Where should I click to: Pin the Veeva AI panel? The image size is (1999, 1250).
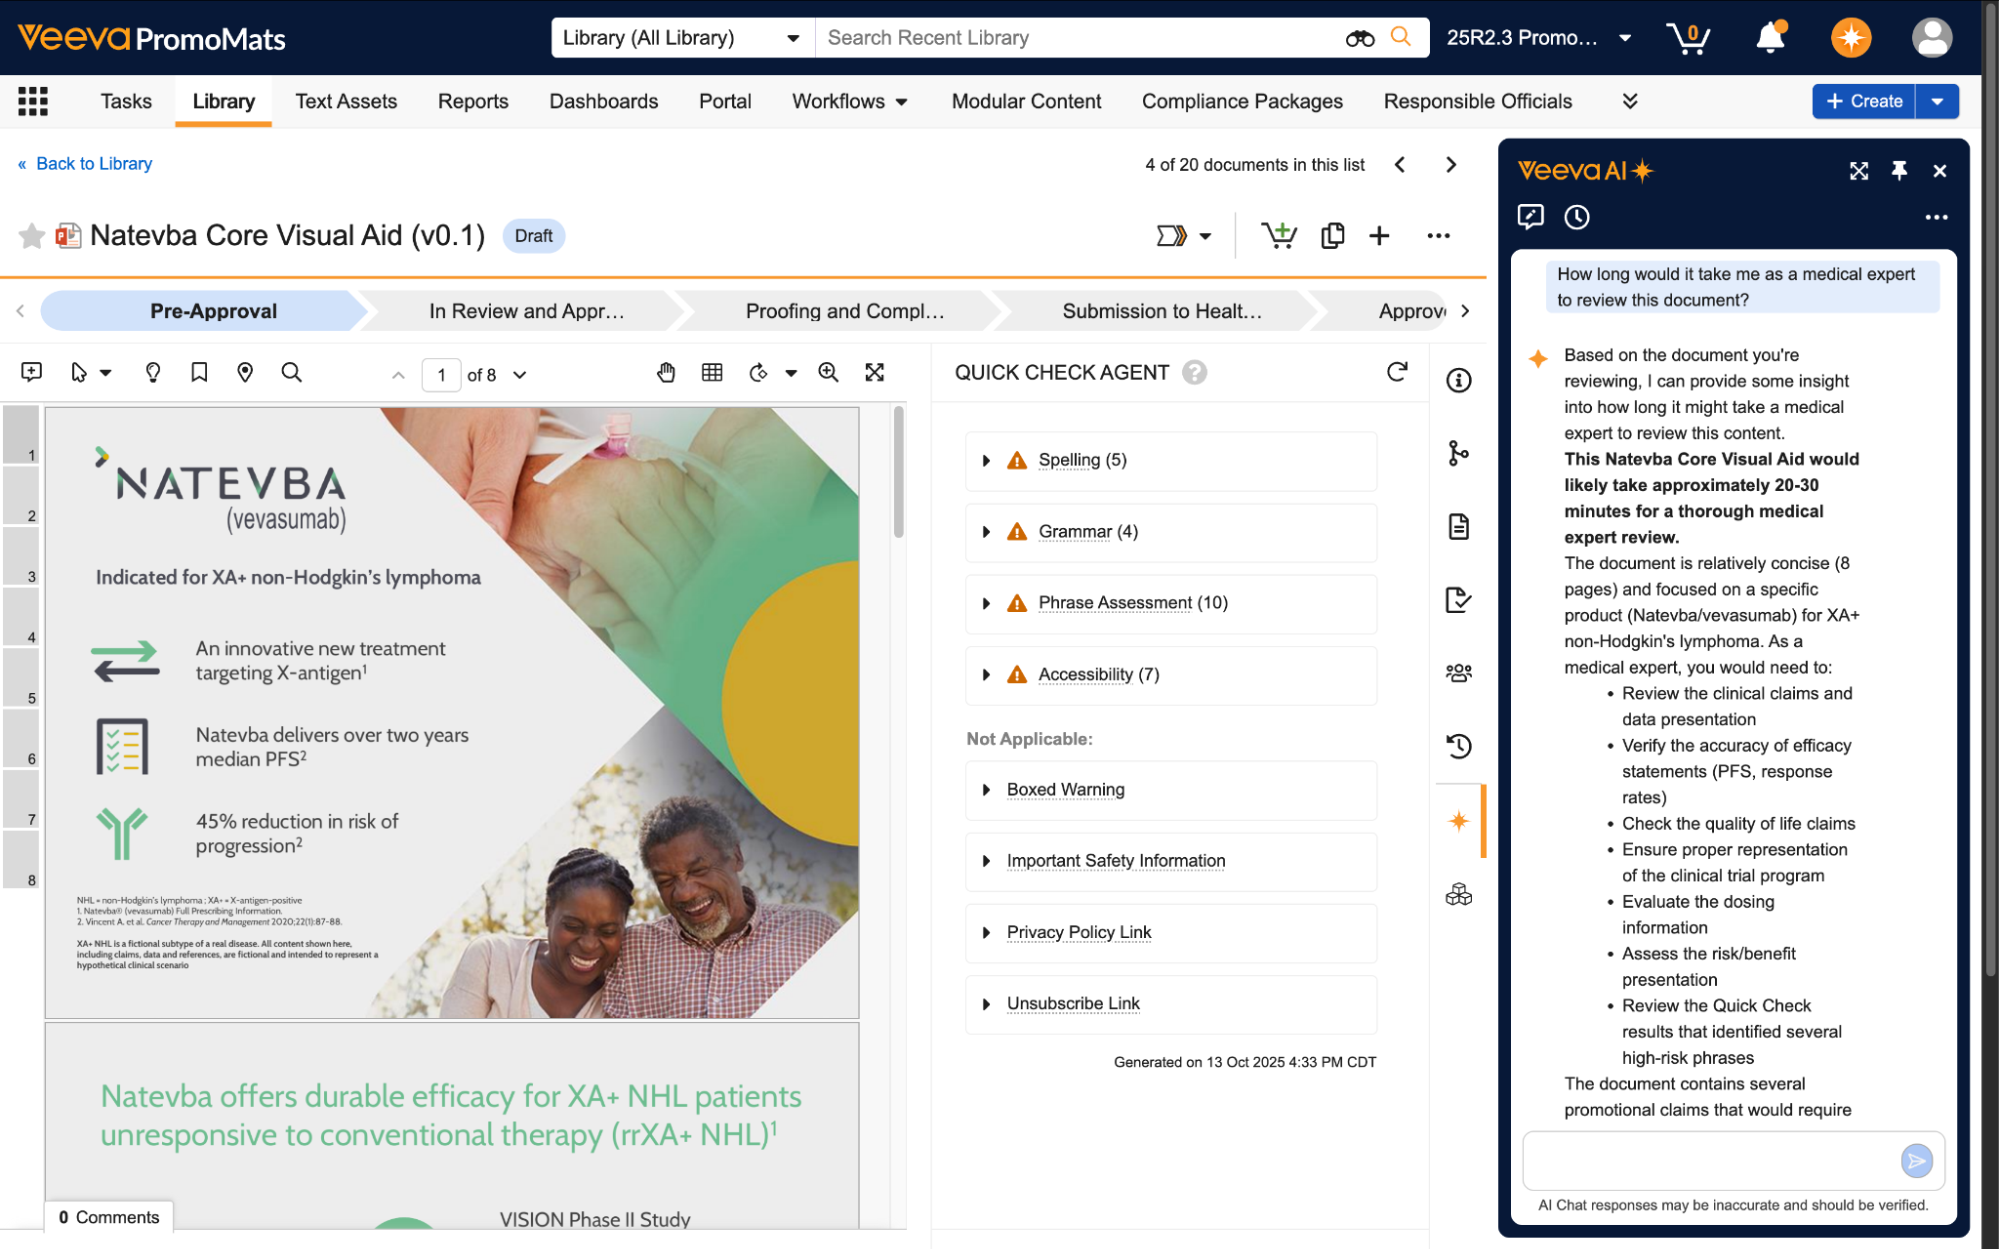click(1899, 171)
